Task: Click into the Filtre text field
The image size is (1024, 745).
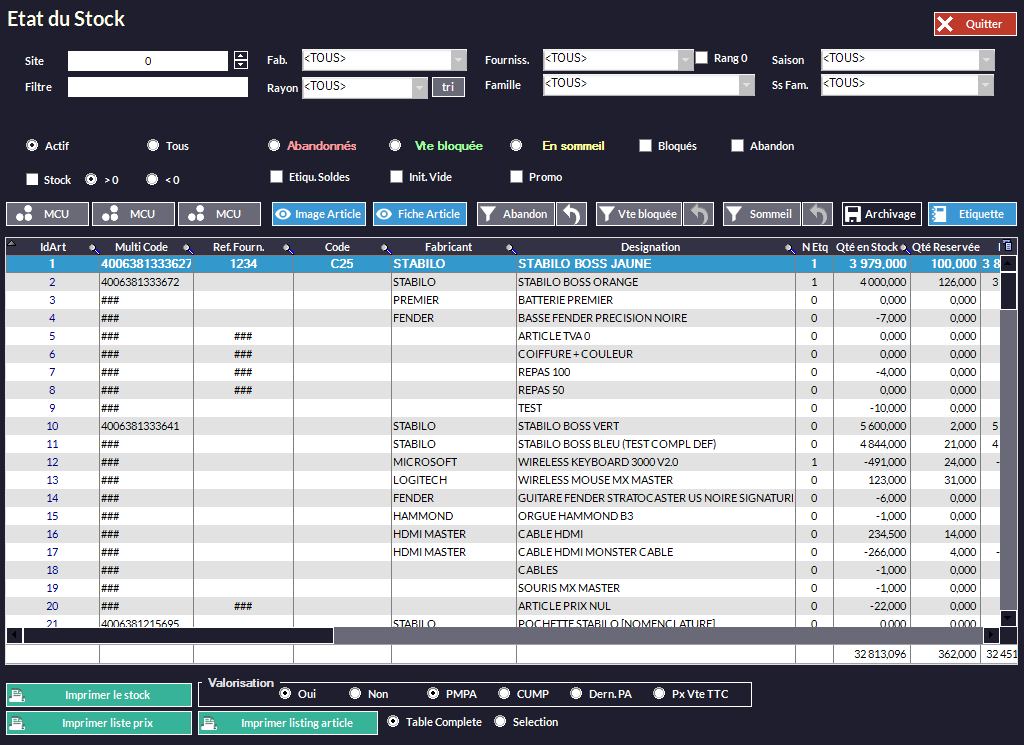Action: (158, 87)
